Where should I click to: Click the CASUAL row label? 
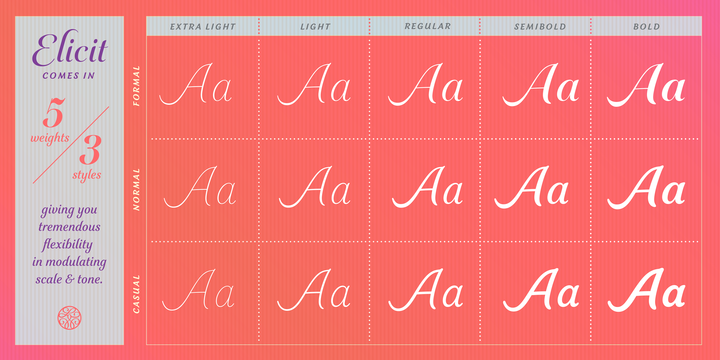[x=136, y=294]
